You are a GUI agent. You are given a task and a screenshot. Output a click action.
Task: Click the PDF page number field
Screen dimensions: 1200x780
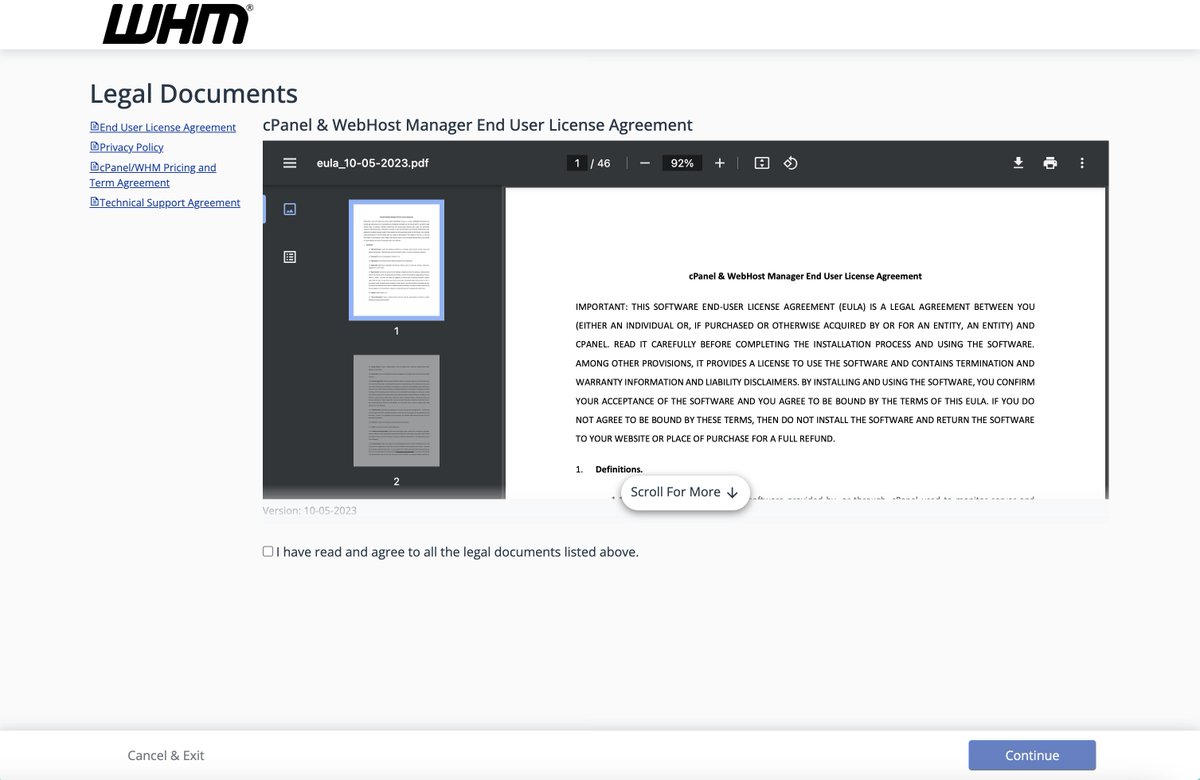[x=577, y=163]
